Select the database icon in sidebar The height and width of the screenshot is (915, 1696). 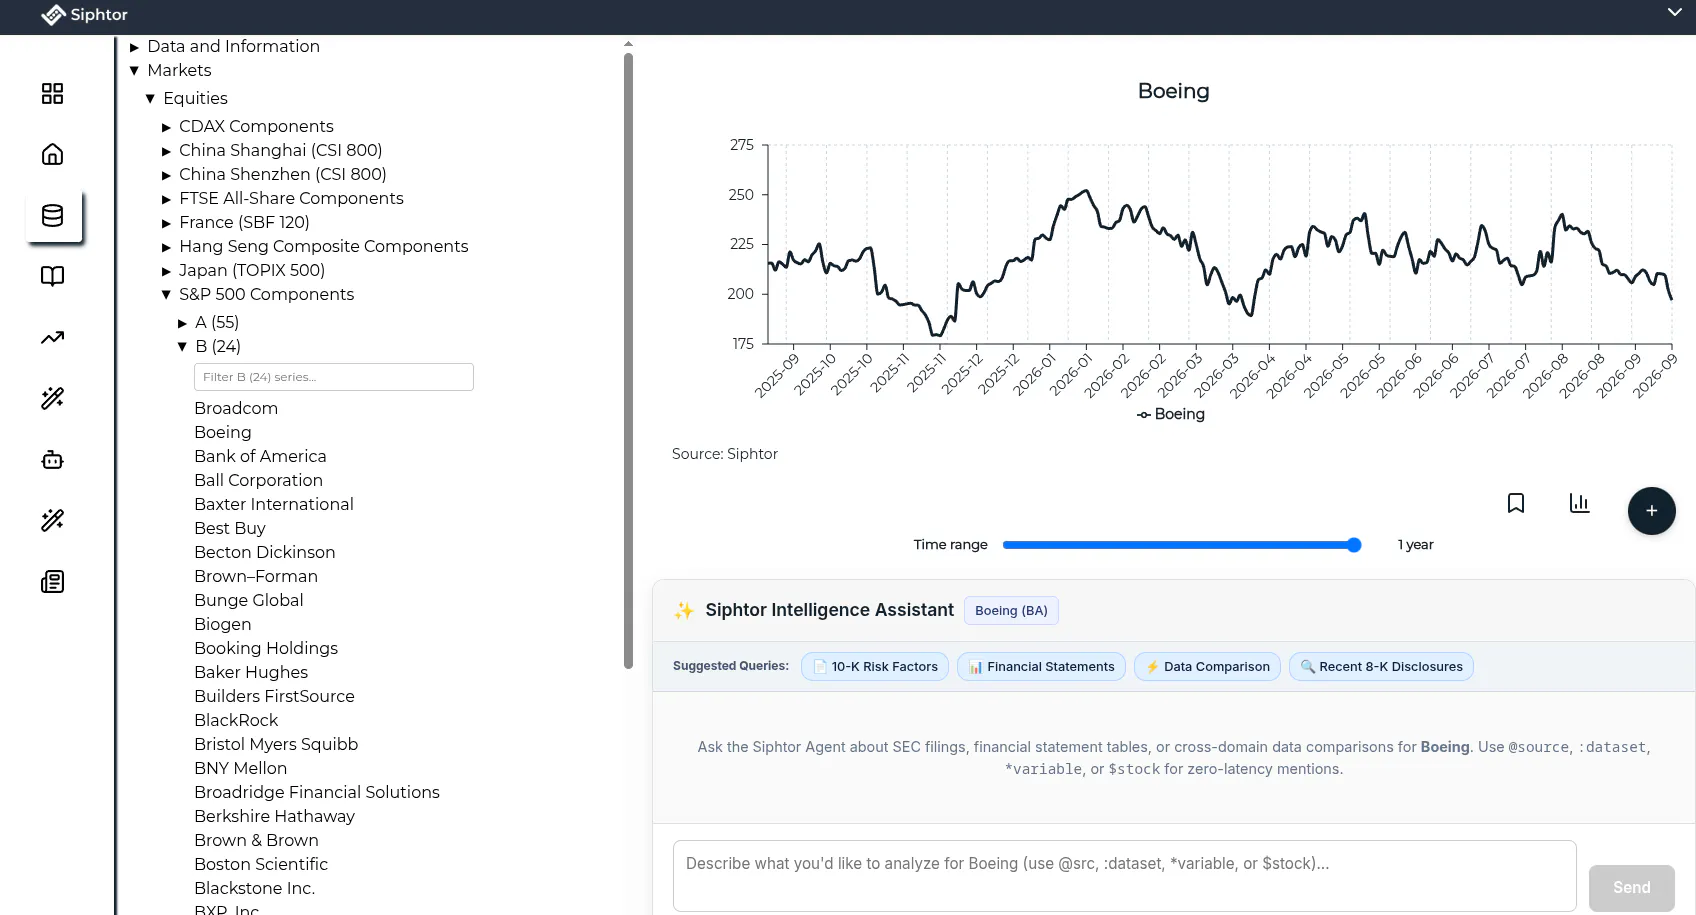tap(52, 215)
